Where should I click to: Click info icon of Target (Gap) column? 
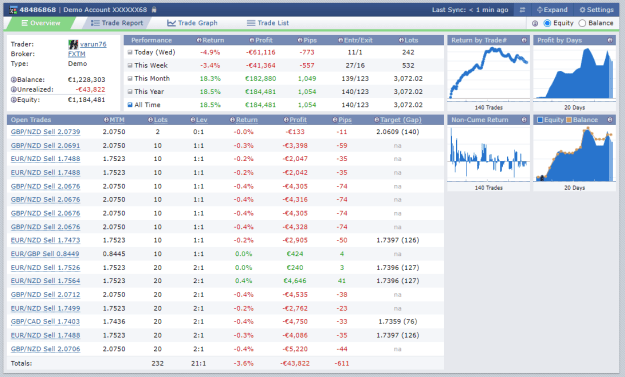click(x=377, y=120)
